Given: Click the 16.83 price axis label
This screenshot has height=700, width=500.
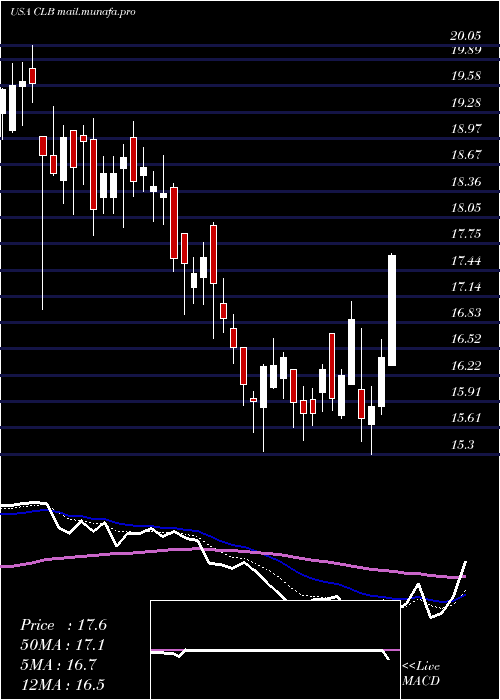Looking at the screenshot, I should [466, 313].
